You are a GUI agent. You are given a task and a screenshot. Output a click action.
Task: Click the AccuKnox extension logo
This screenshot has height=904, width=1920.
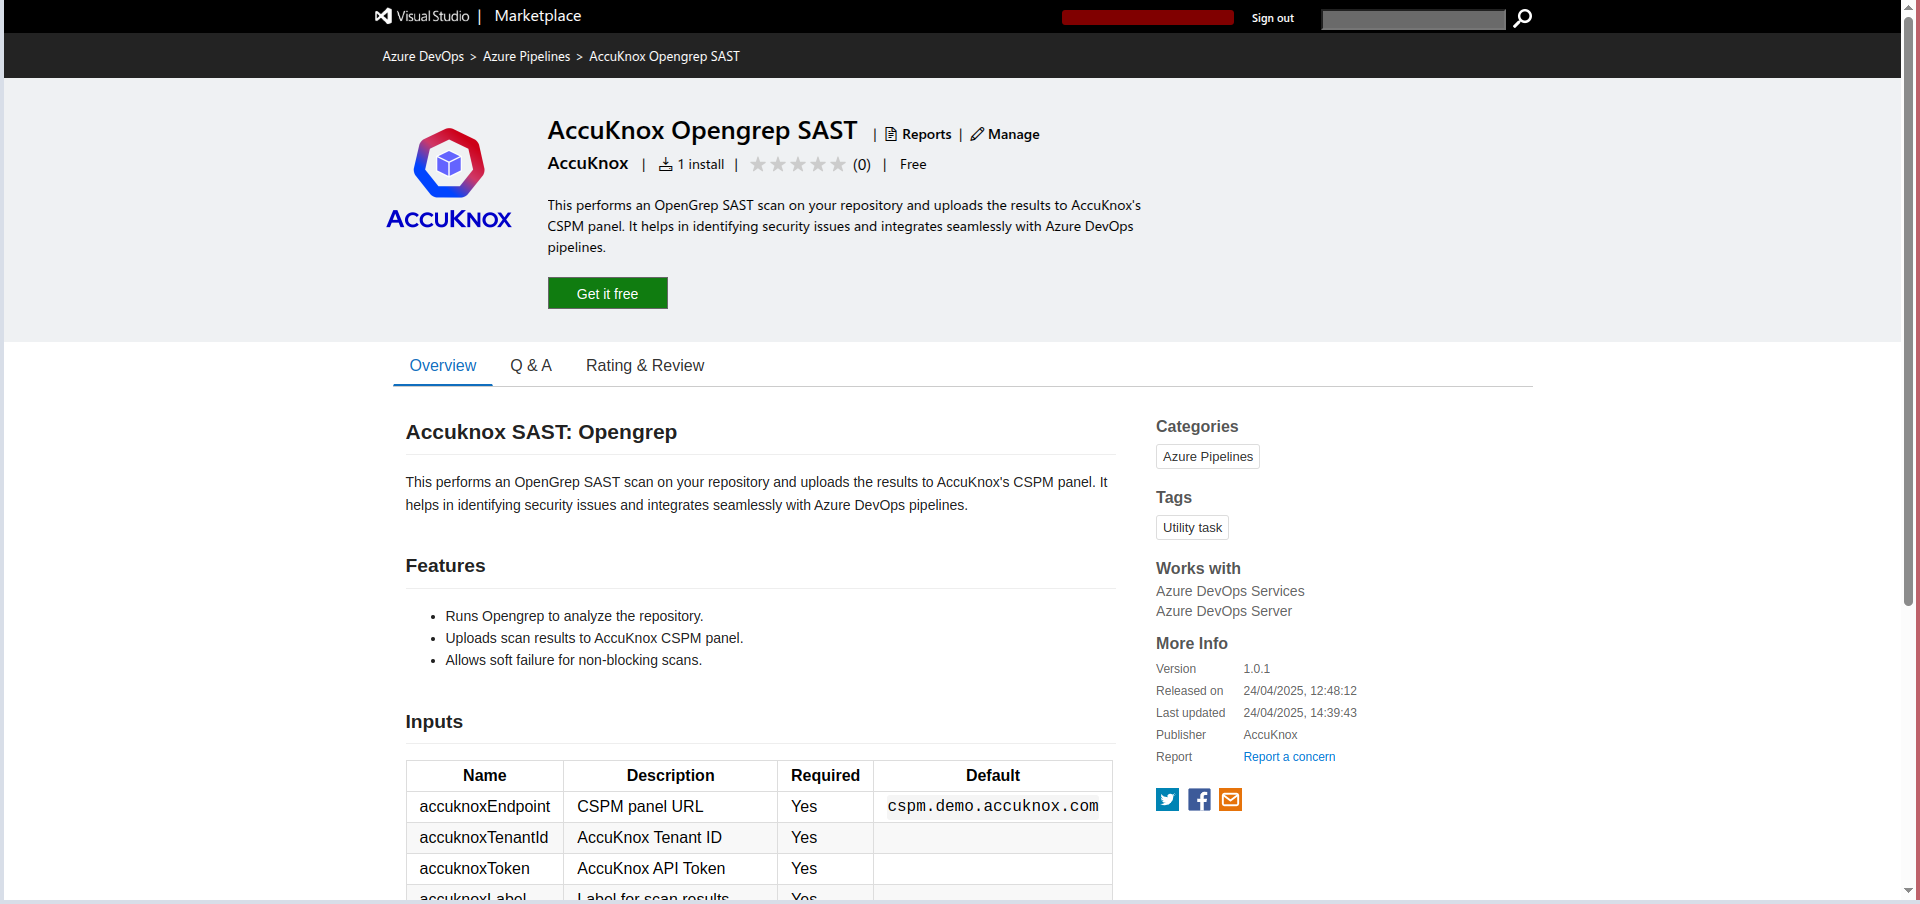449,179
